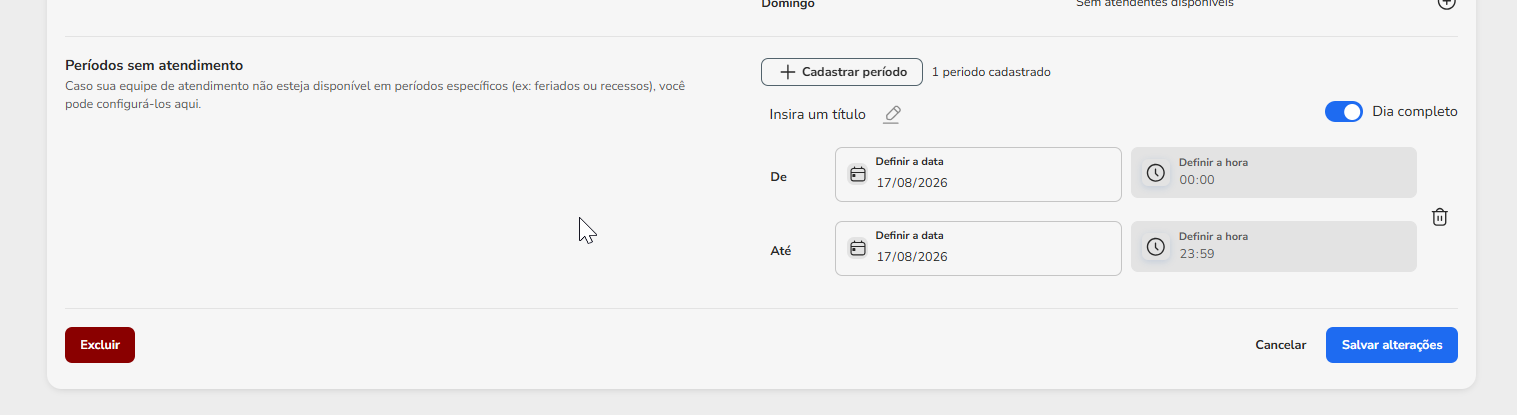Screen dimensions: 1517x415
Task: Select the De time field showing 00:00
Action: pos(1274,173)
